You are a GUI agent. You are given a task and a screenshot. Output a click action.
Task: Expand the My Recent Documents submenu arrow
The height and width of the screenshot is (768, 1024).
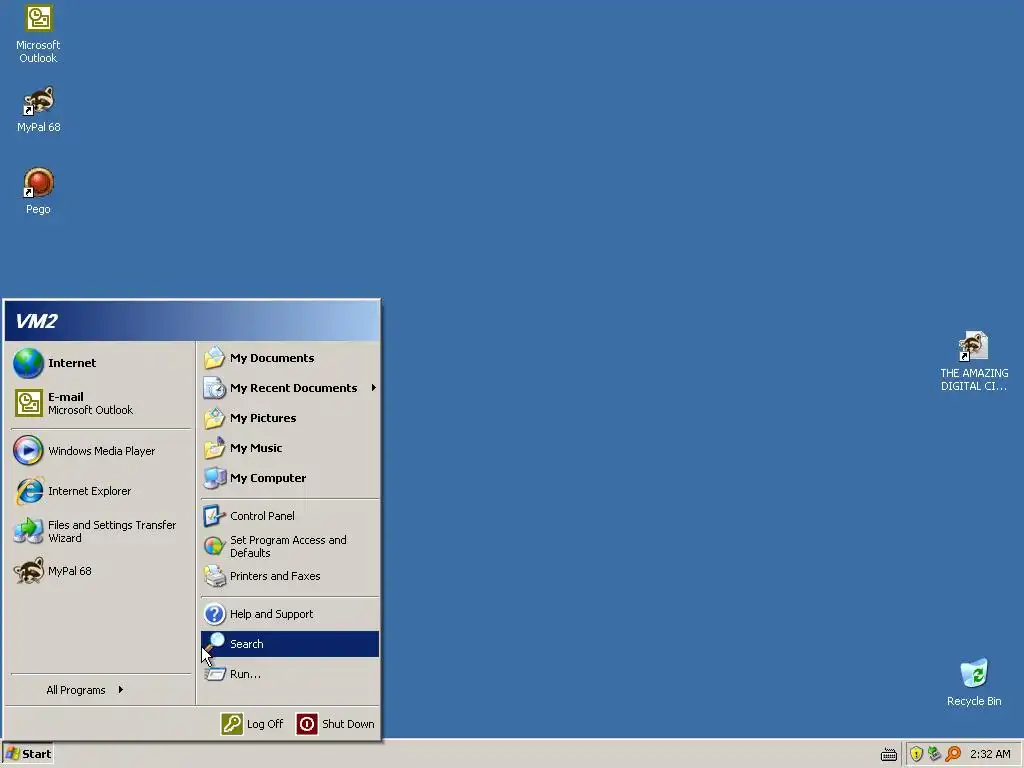(374, 388)
